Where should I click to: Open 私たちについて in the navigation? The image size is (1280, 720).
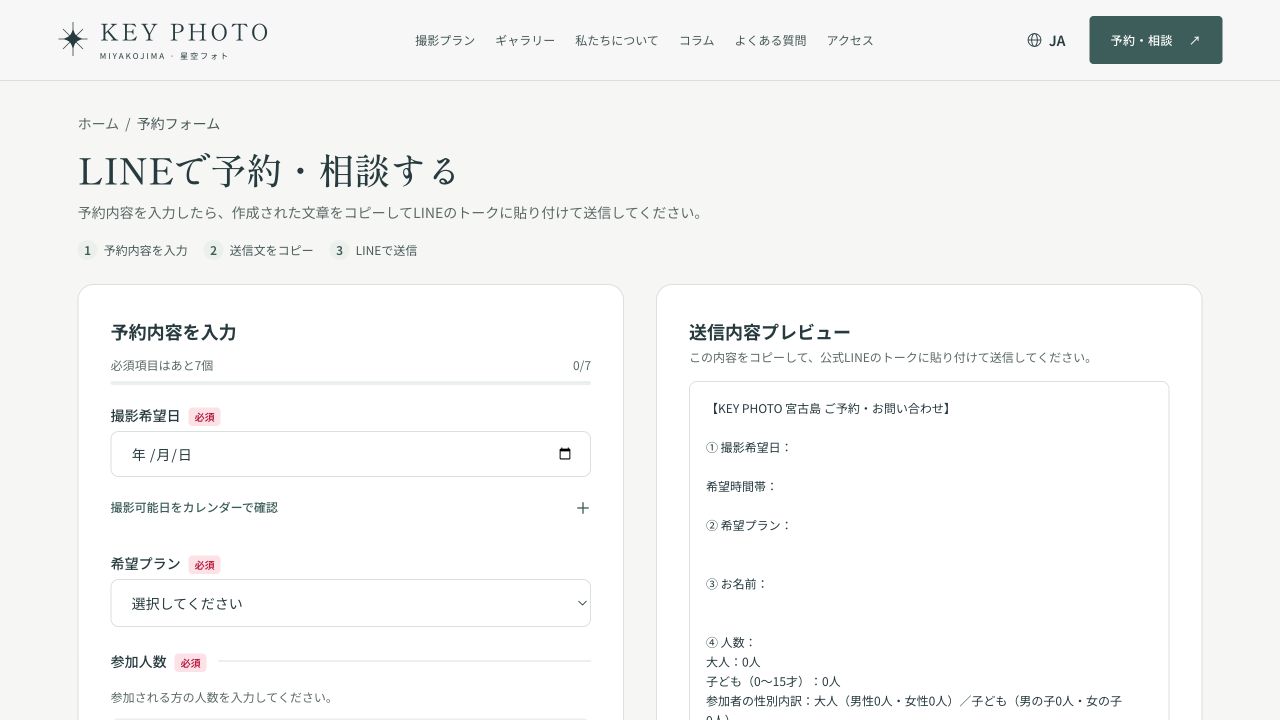pyautogui.click(x=617, y=40)
